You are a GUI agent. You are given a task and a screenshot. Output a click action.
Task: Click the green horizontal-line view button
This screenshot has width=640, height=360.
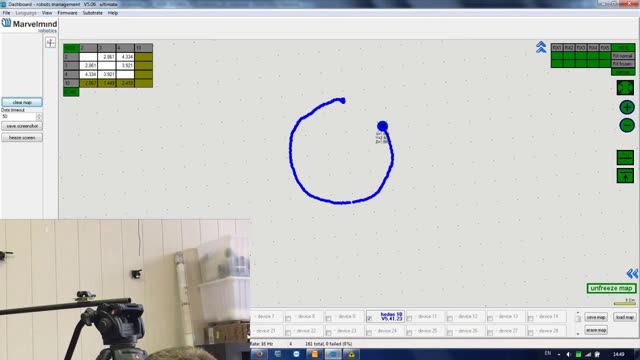[x=625, y=157]
